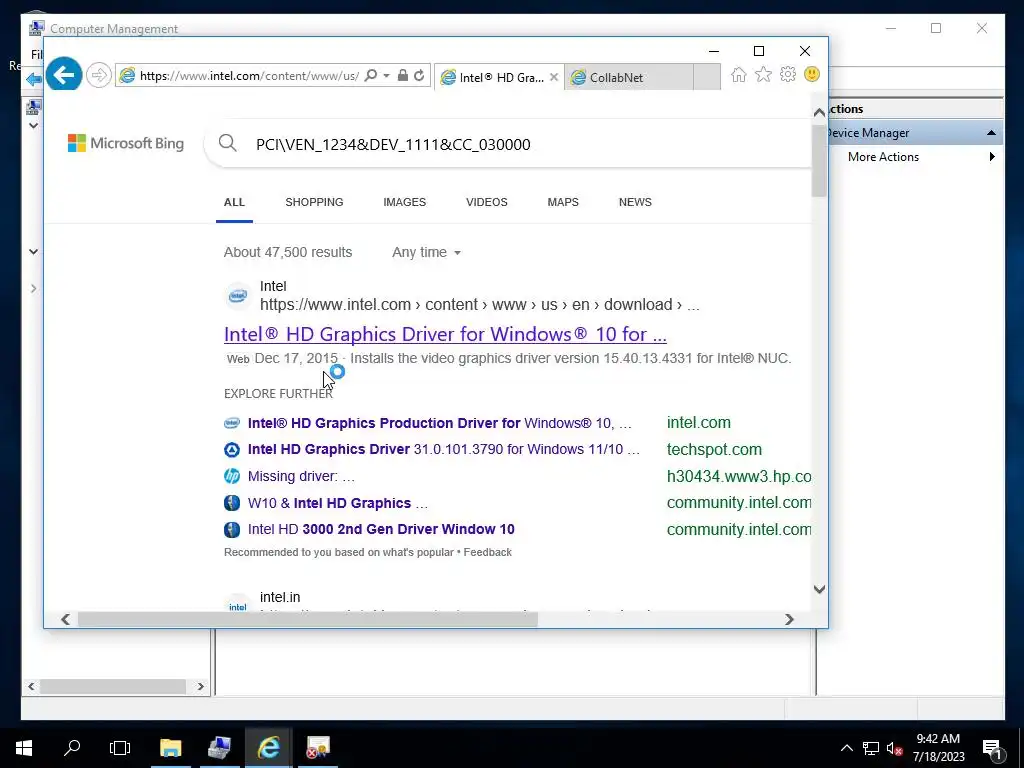Viewport: 1024px width, 768px height.
Task: Click the Feedback link under recommendations
Action: (487, 552)
